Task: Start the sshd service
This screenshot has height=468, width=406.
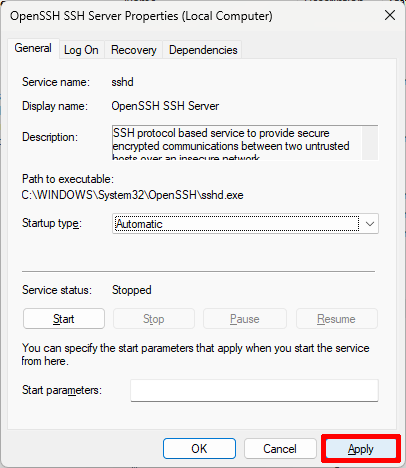Action: coord(64,319)
